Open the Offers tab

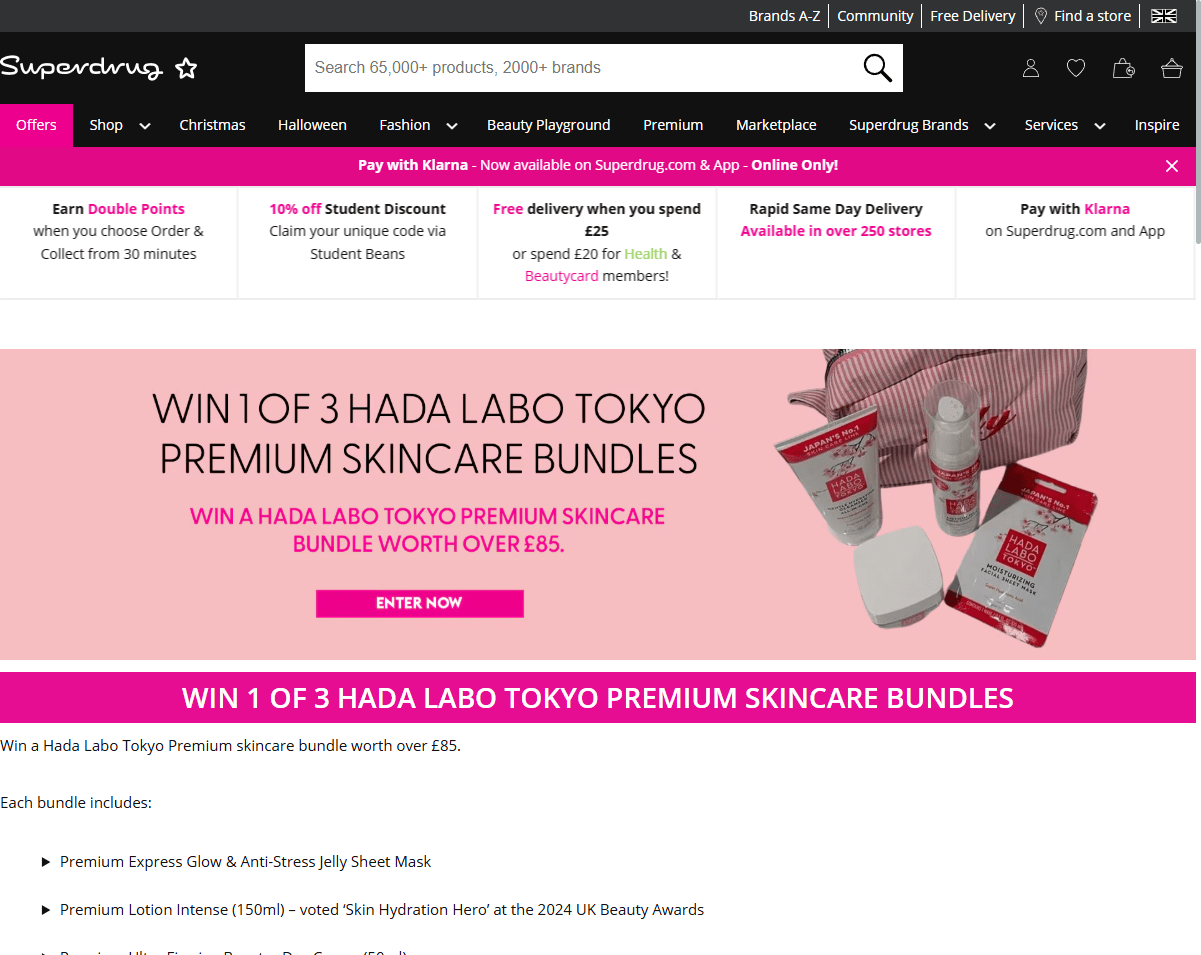(36, 125)
